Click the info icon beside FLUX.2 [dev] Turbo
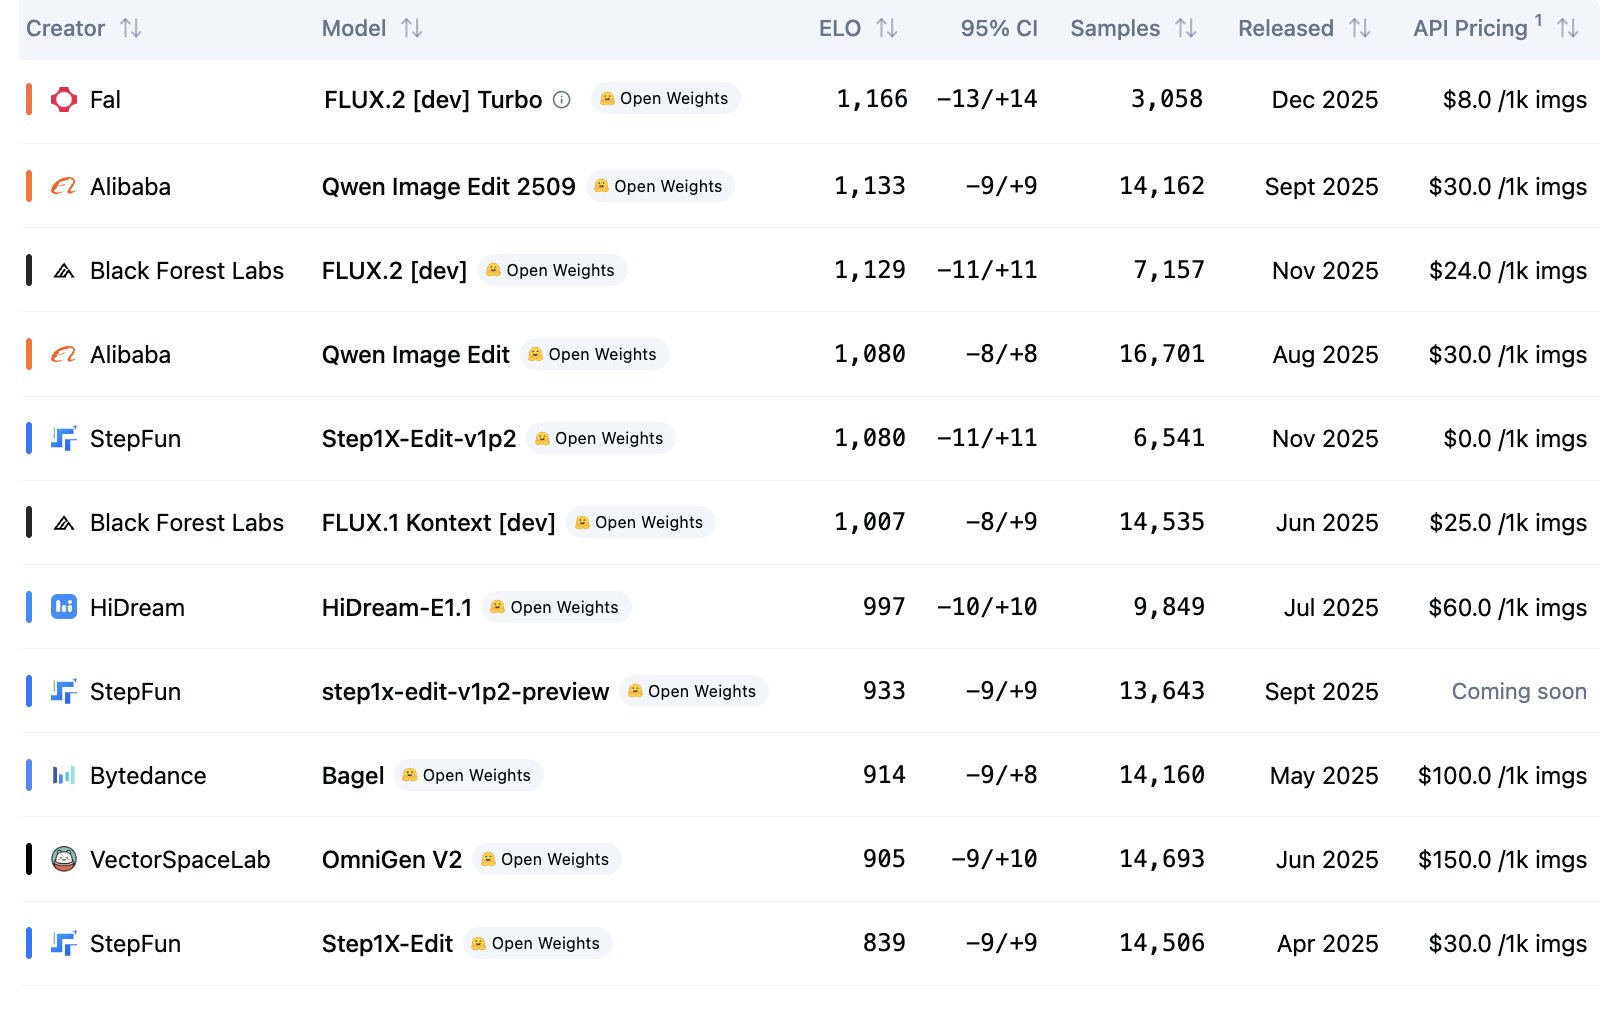1618x1010 pixels. point(562,100)
